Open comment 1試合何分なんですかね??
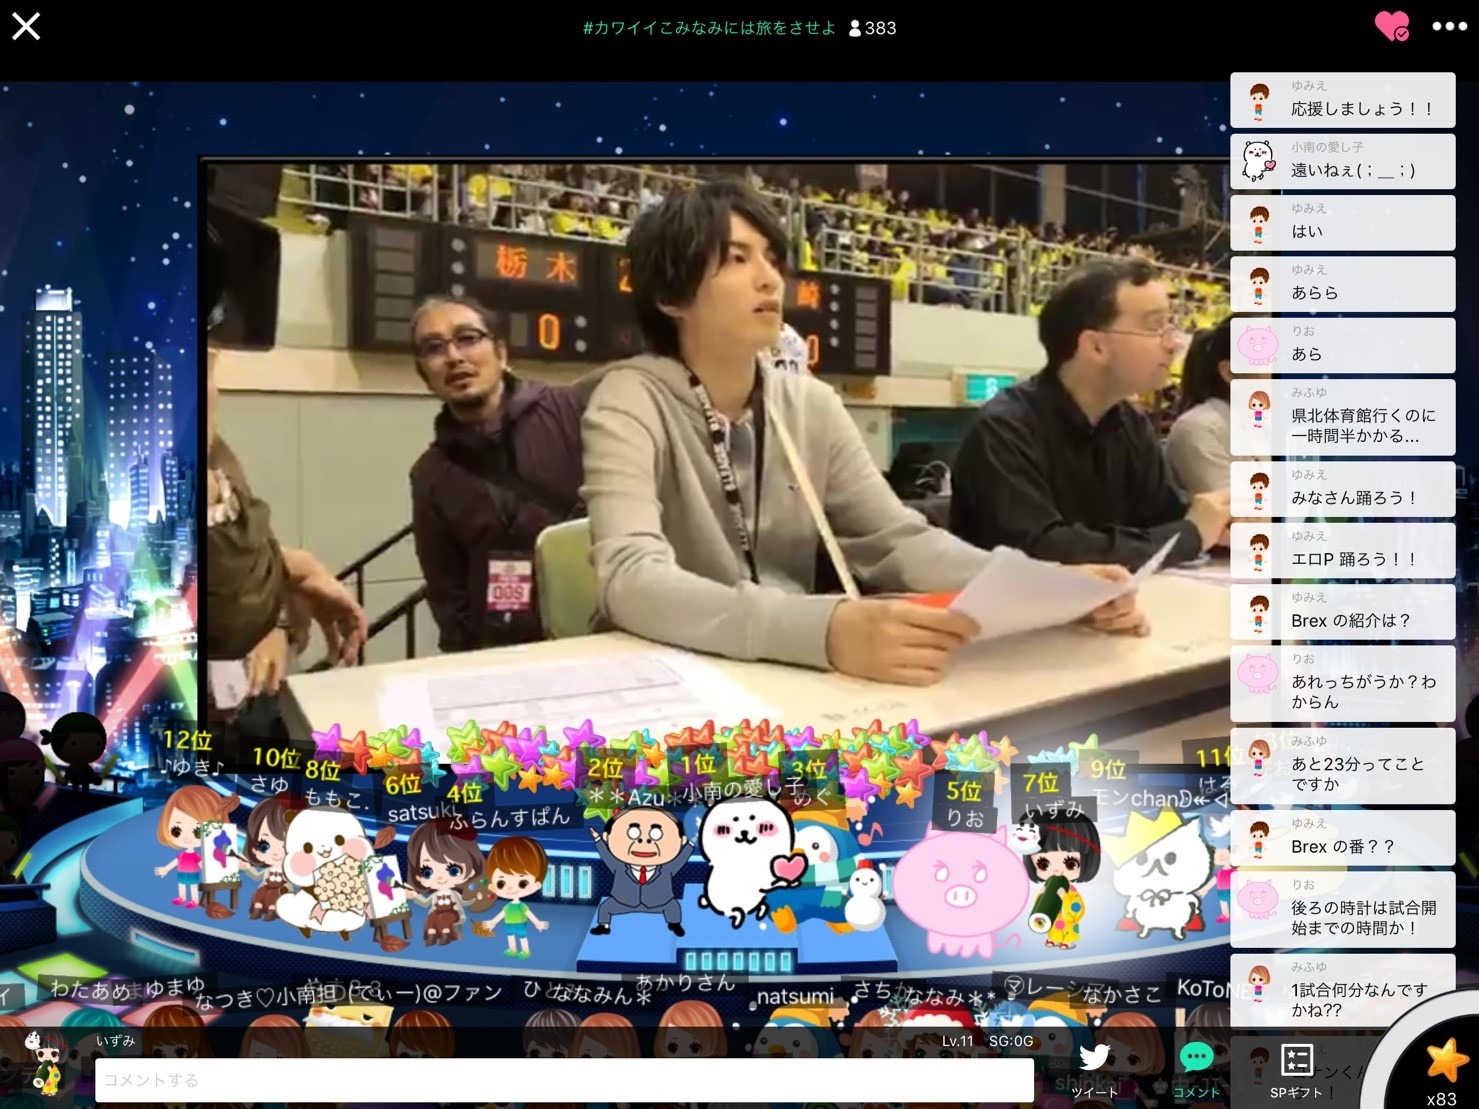Image resolution: width=1479 pixels, height=1109 pixels. (x=1342, y=990)
